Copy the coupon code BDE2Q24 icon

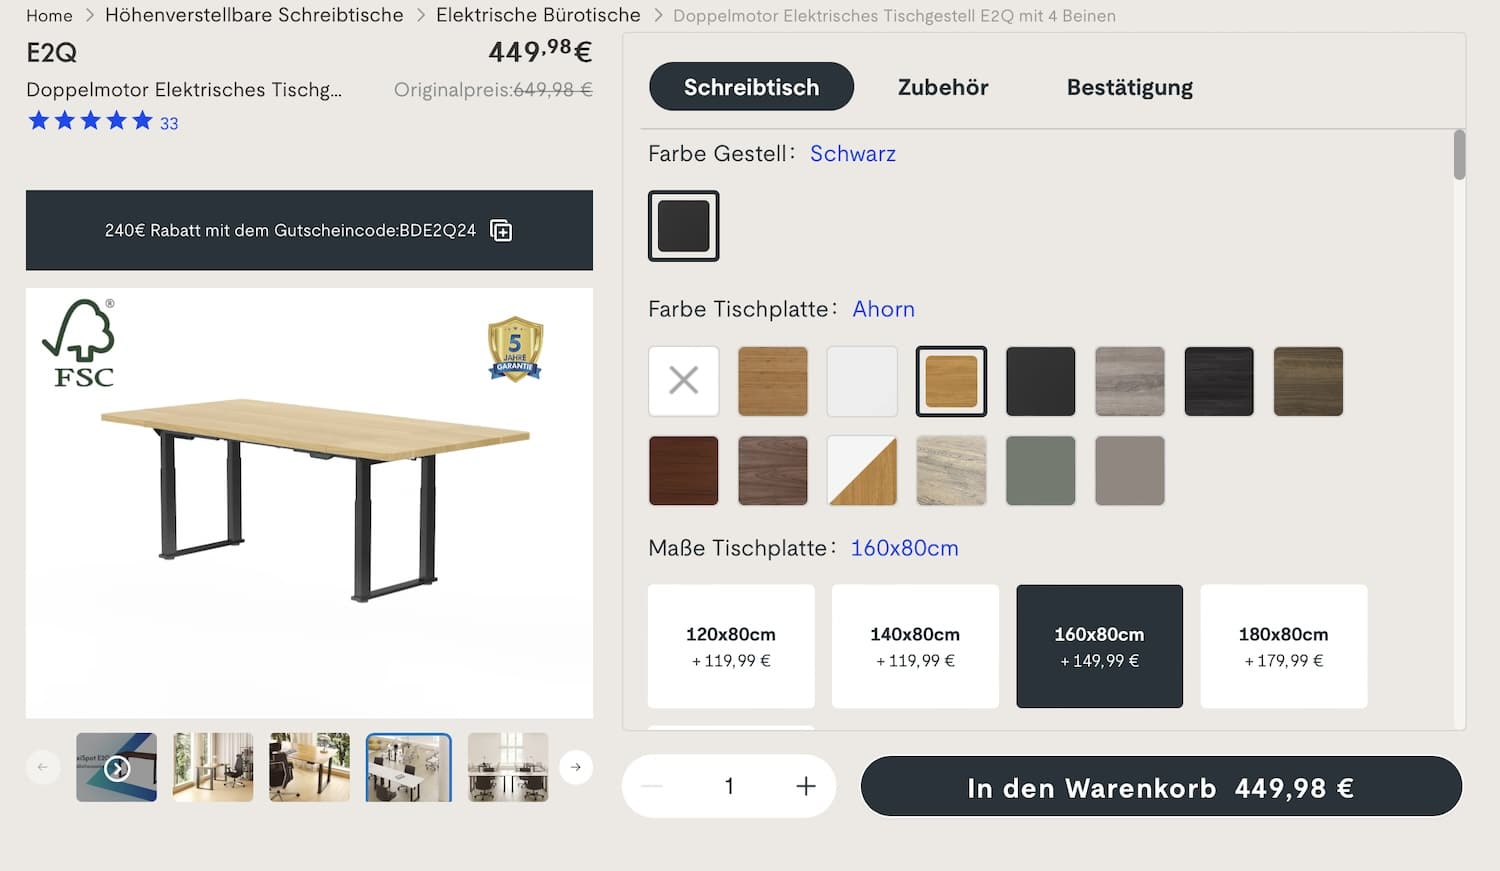[x=501, y=231]
